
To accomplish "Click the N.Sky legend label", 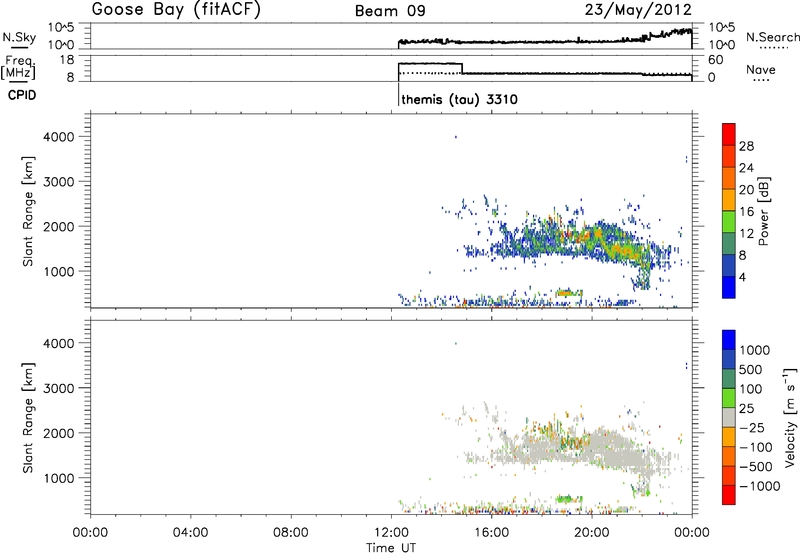I will (19, 37).
